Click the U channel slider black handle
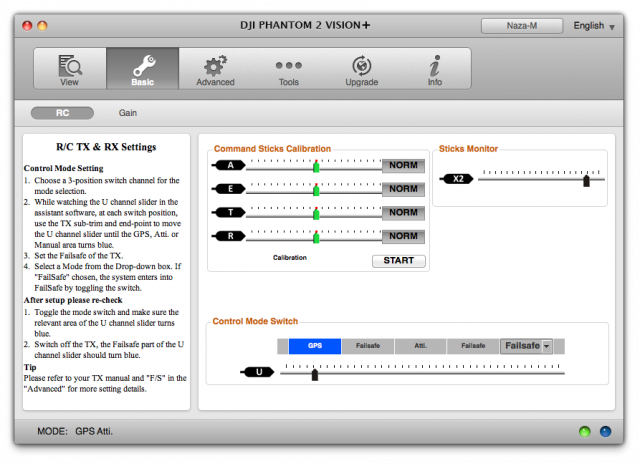 tap(315, 375)
